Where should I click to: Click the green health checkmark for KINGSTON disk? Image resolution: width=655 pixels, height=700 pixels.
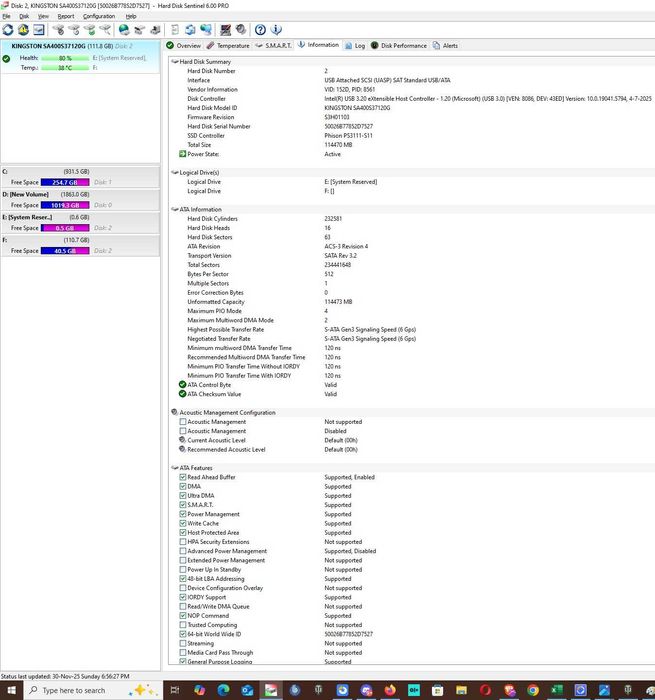6,58
